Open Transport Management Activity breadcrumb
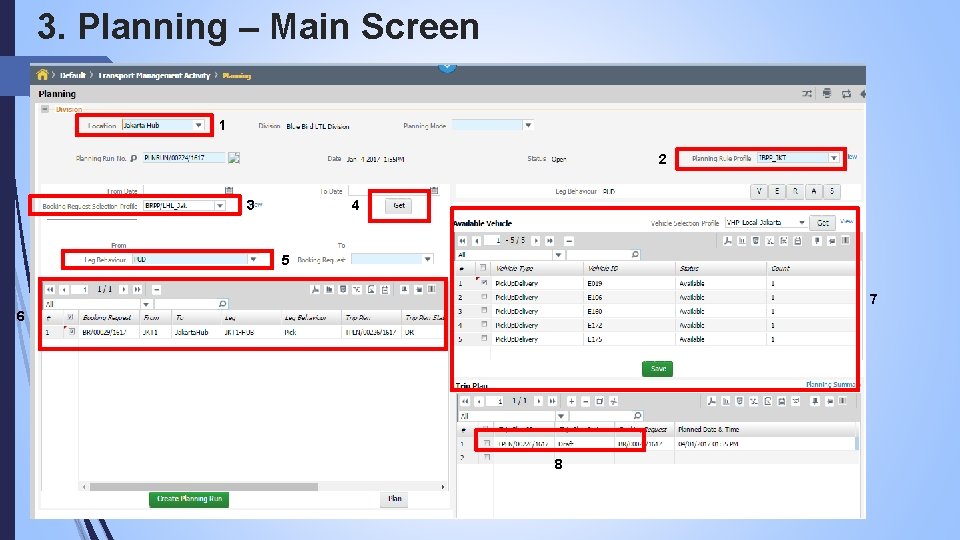 (x=154, y=75)
